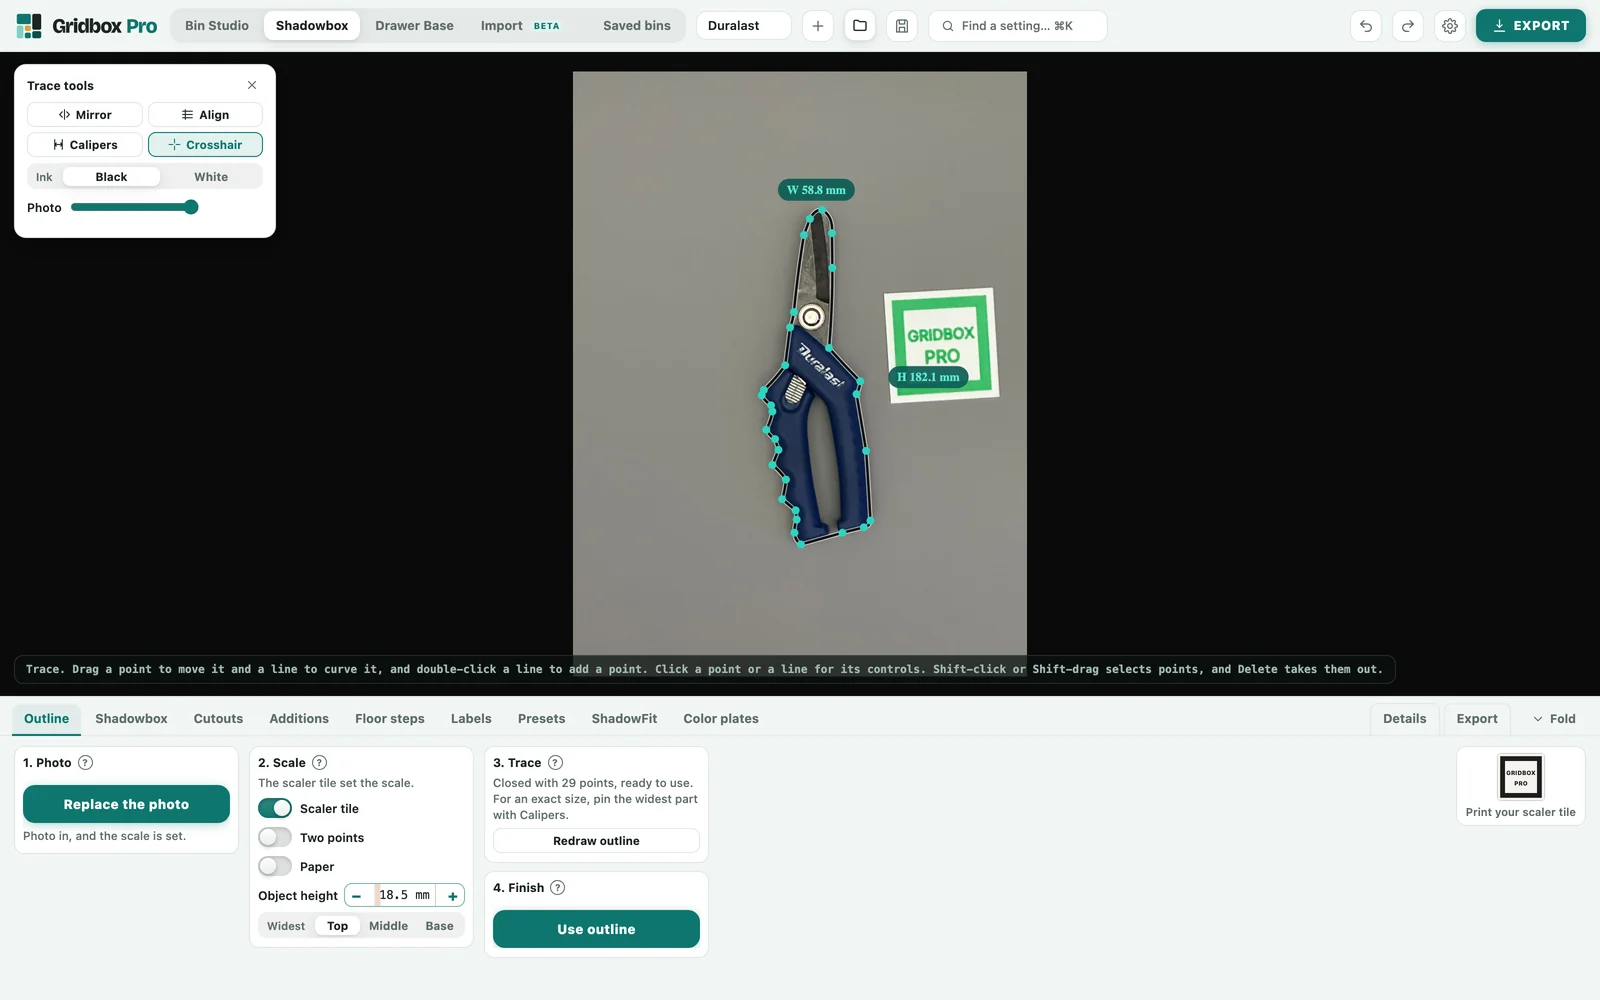The width and height of the screenshot is (1600, 1000).
Task: Open the Cutouts tab
Action: (218, 719)
